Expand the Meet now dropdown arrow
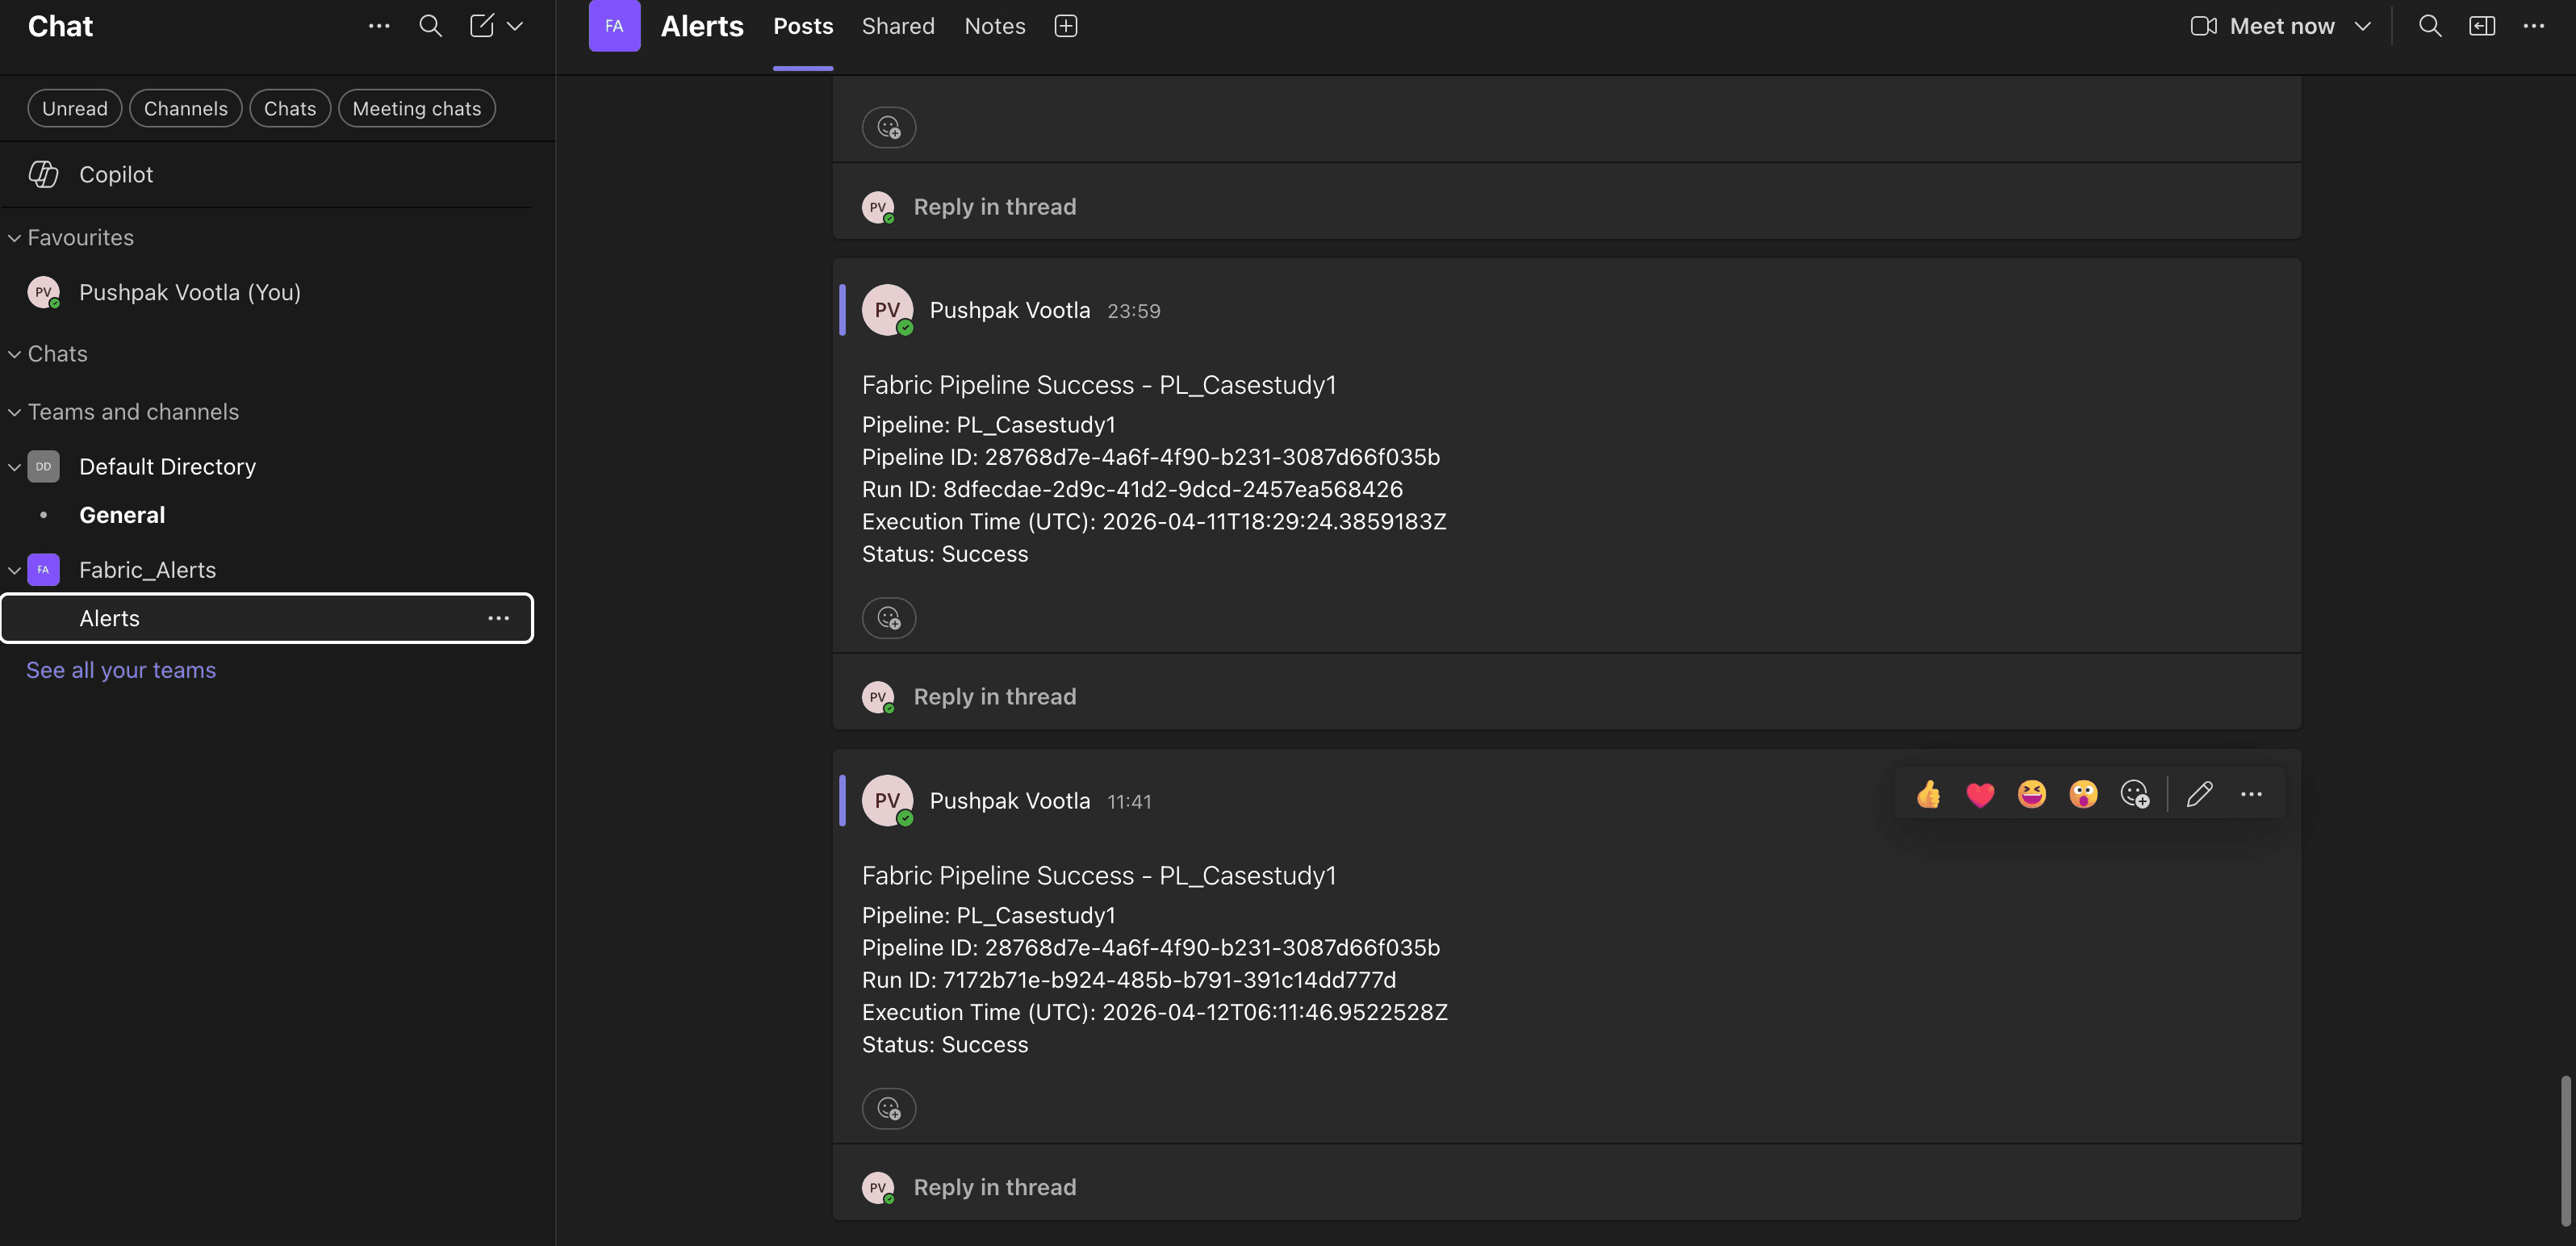Viewport: 2576px width, 1246px height. pyautogui.click(x=2363, y=26)
